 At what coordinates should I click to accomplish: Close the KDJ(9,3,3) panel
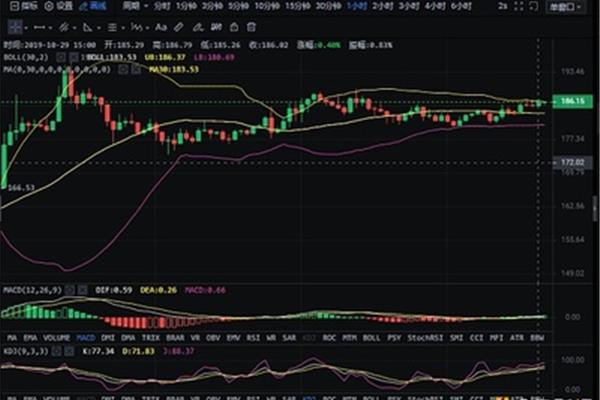(69, 351)
